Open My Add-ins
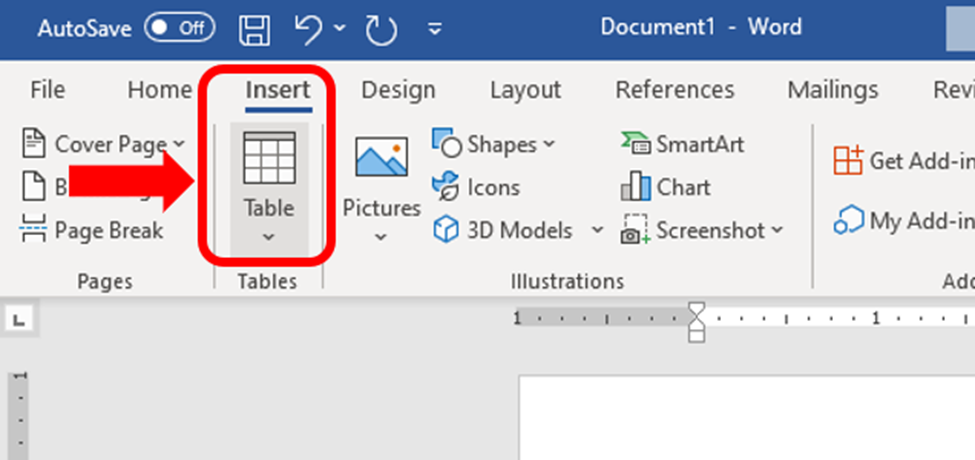 (905, 220)
